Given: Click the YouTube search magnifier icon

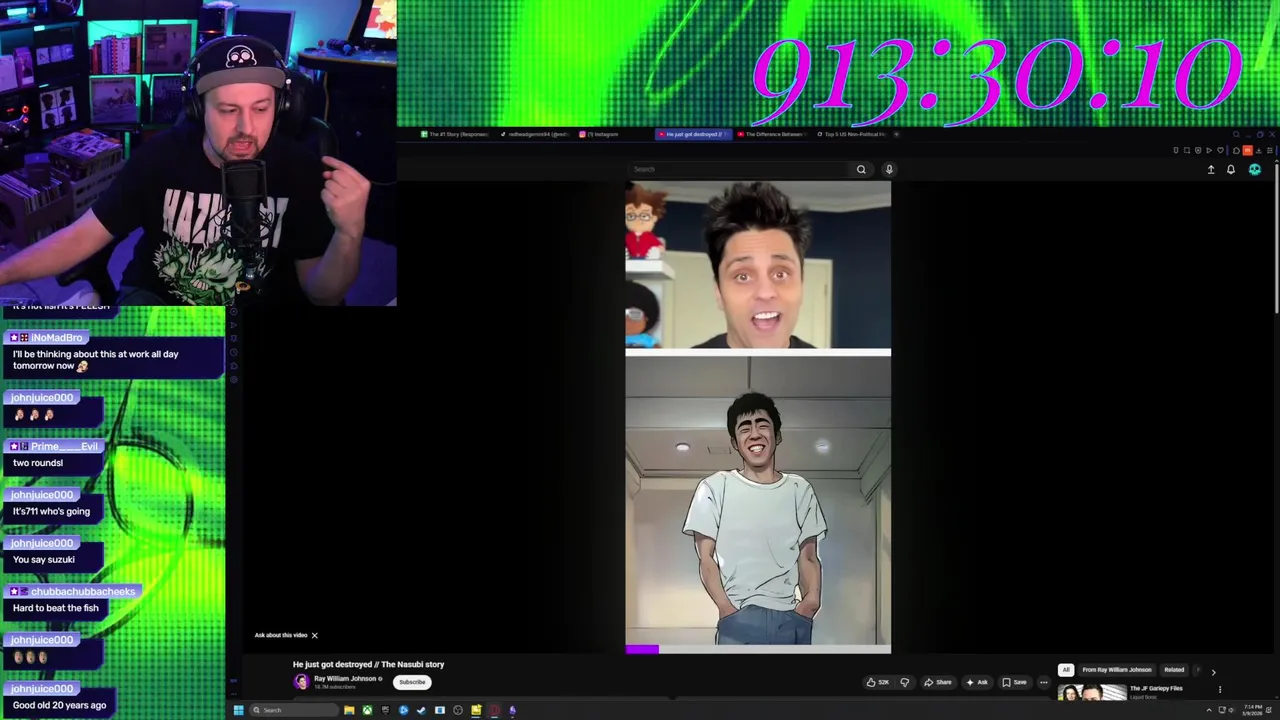Looking at the screenshot, I should (860, 169).
